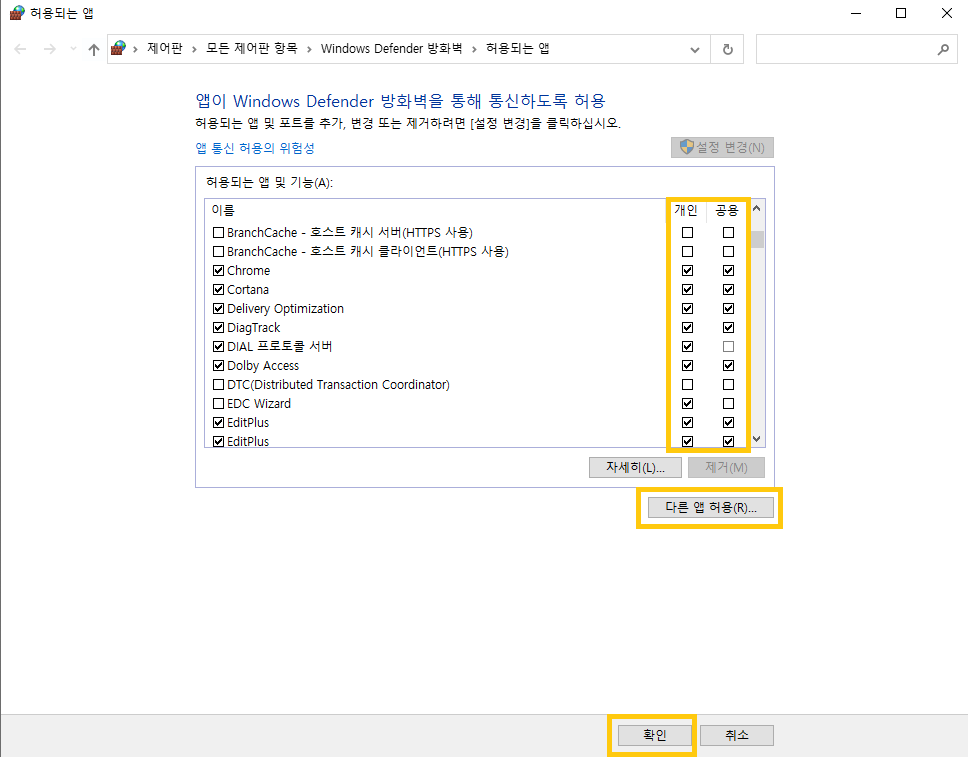The width and height of the screenshot is (968, 757).
Task: Click 공용 column header
Action: coord(727,211)
